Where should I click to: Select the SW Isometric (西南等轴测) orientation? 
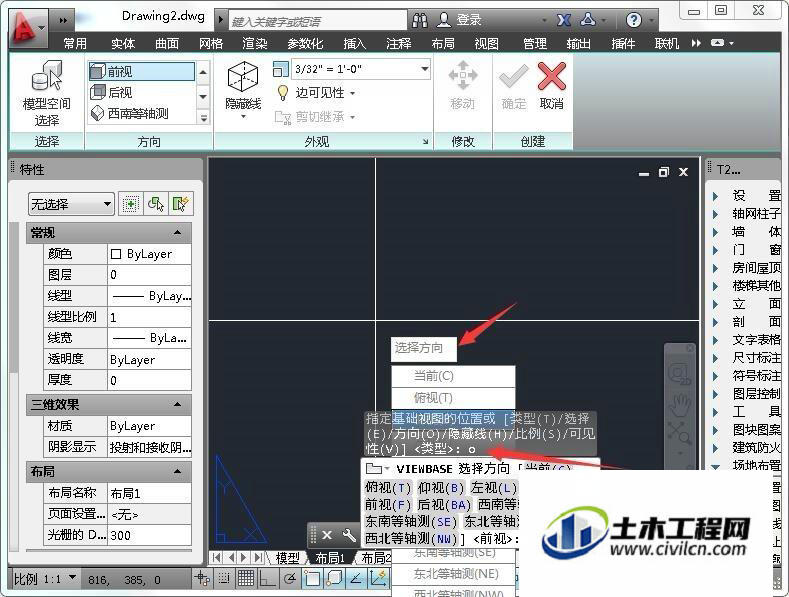pos(142,113)
